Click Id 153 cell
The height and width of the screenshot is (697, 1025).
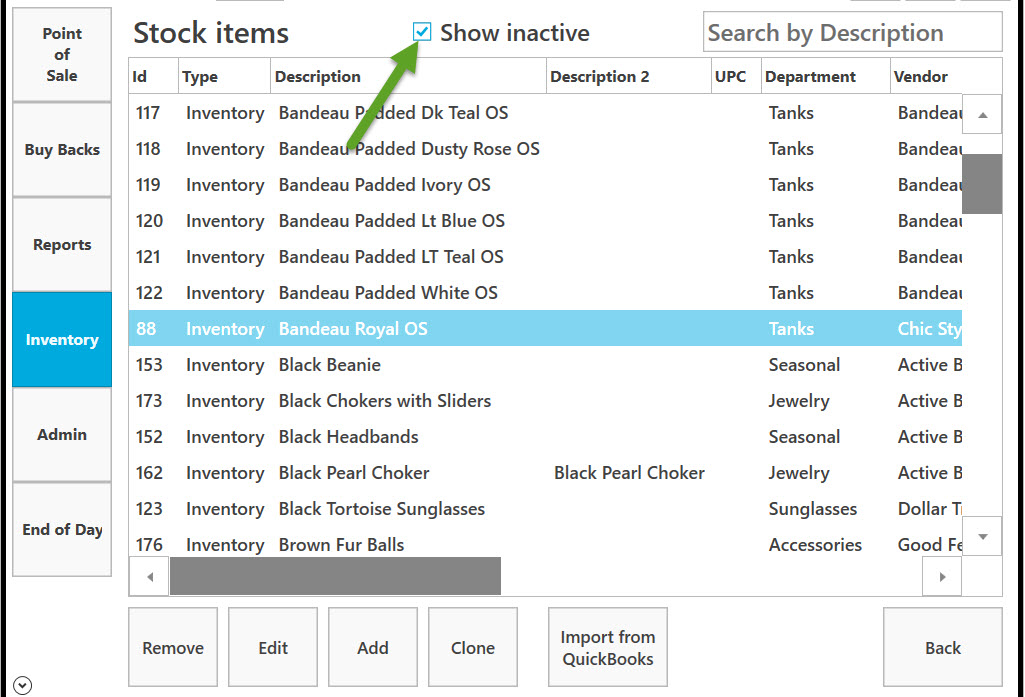149,365
